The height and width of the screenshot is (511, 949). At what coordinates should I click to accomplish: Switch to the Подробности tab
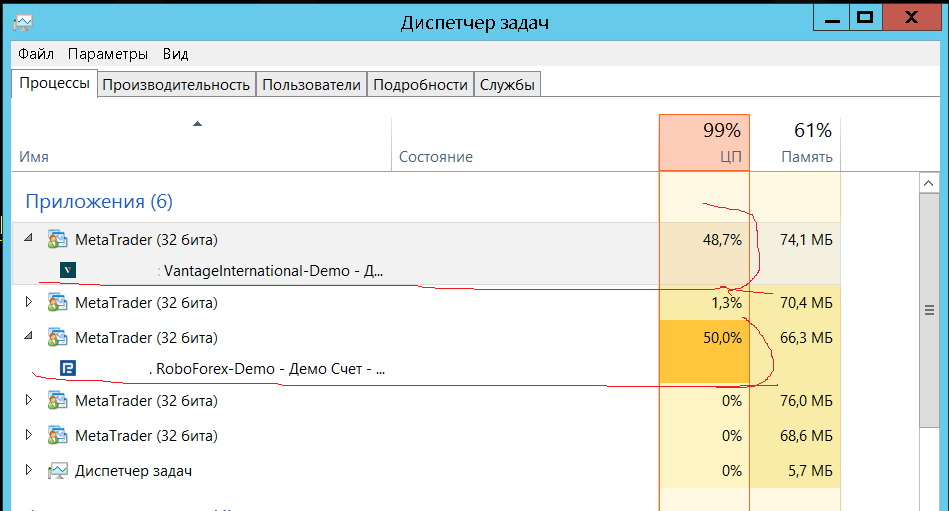pyautogui.click(x=421, y=85)
